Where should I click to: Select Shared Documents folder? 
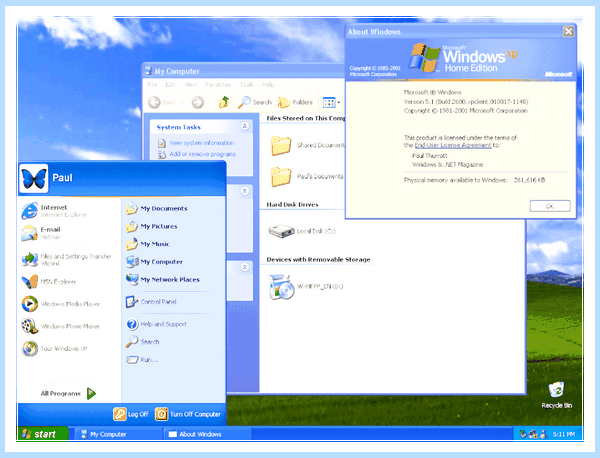click(x=308, y=145)
